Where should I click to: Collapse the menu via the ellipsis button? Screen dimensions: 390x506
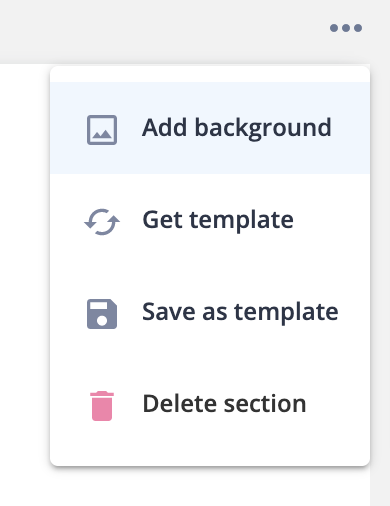coord(346,28)
